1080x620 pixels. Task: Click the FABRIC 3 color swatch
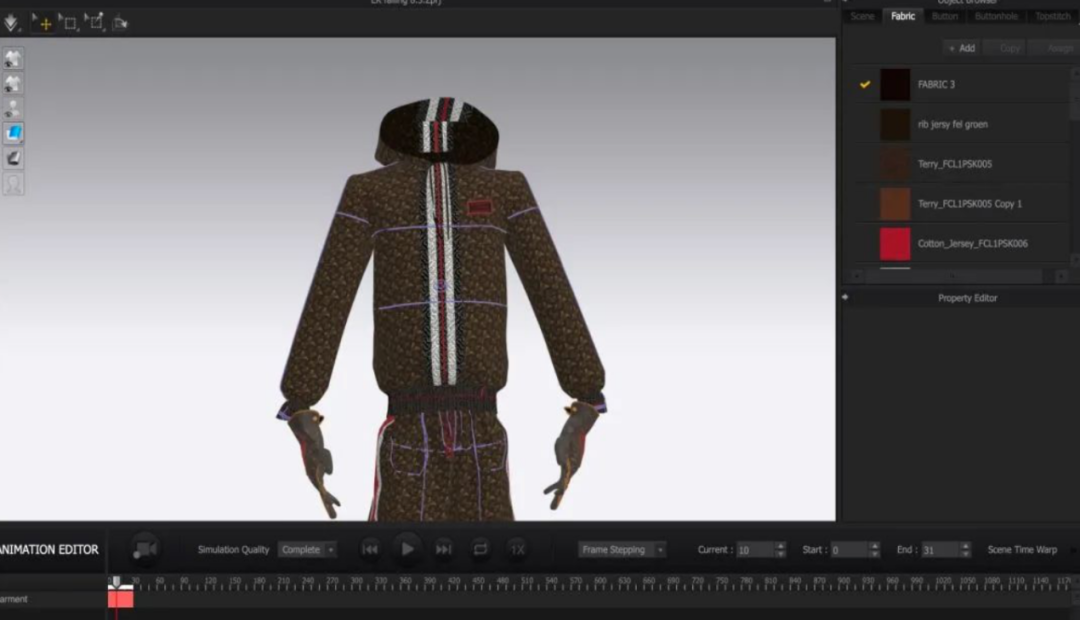895,85
